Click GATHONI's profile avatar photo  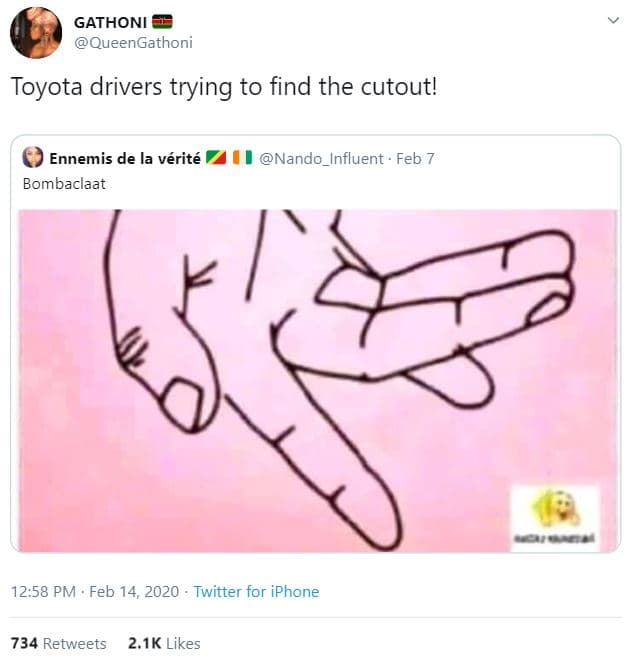coord(35,33)
